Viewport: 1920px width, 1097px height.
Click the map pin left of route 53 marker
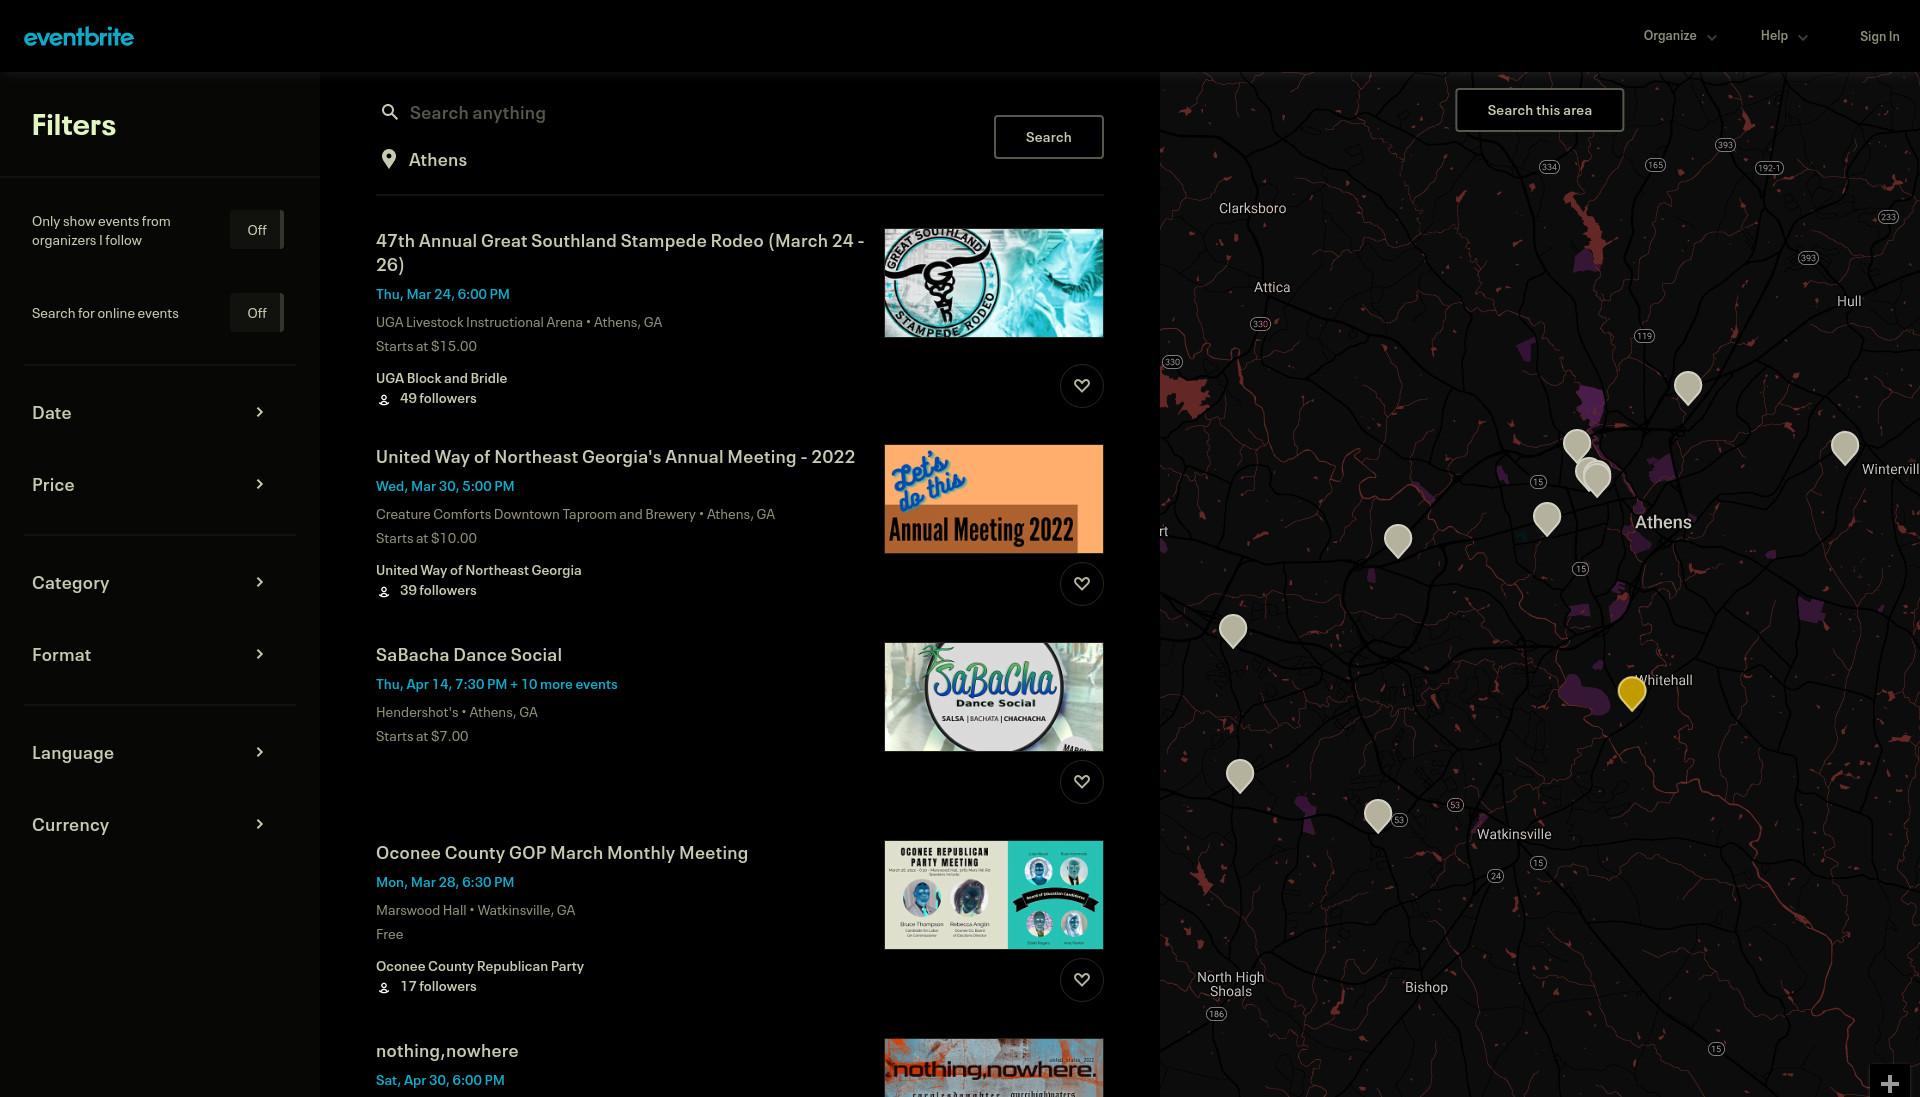point(1378,815)
